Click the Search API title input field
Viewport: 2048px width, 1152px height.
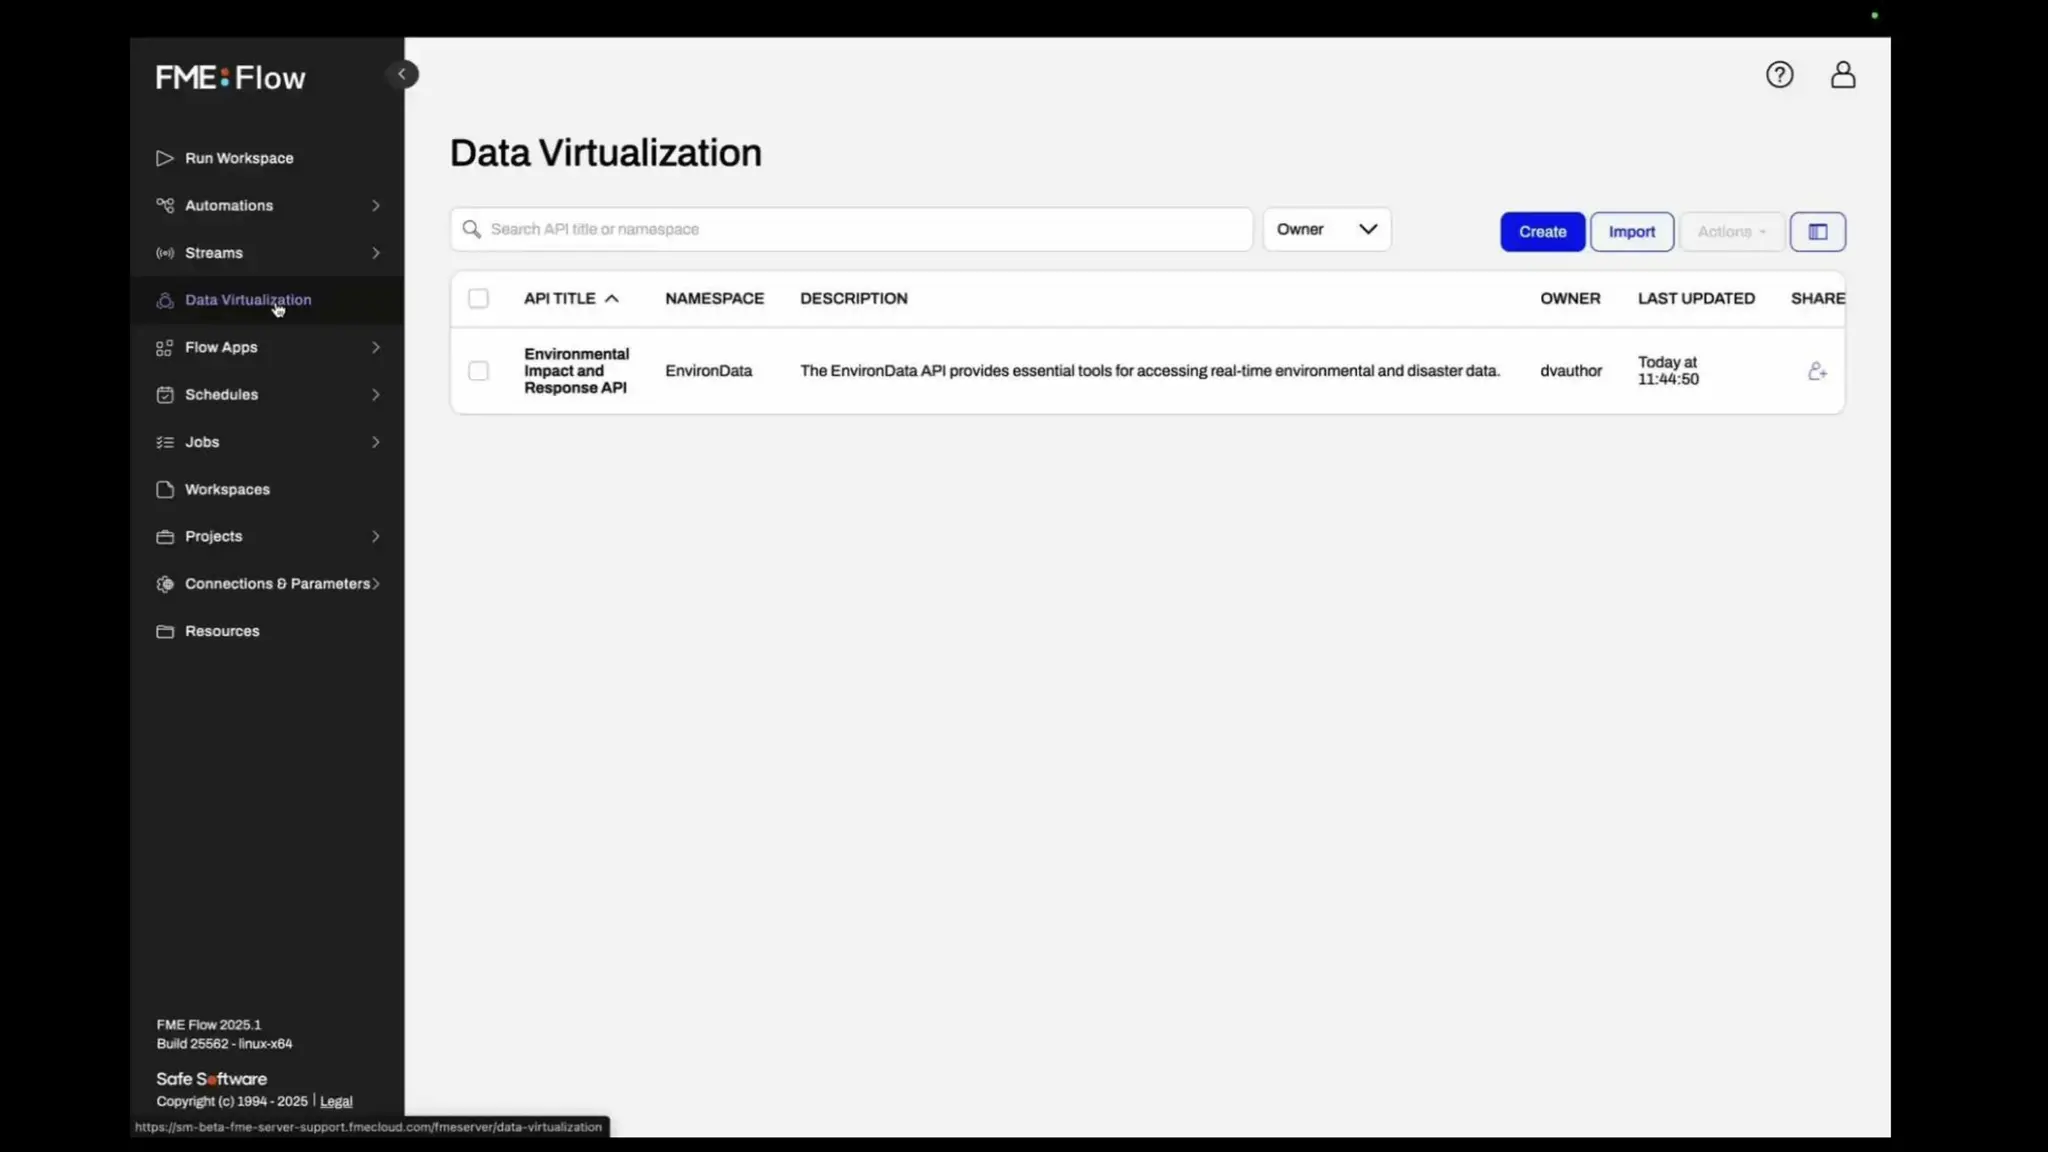pos(860,229)
